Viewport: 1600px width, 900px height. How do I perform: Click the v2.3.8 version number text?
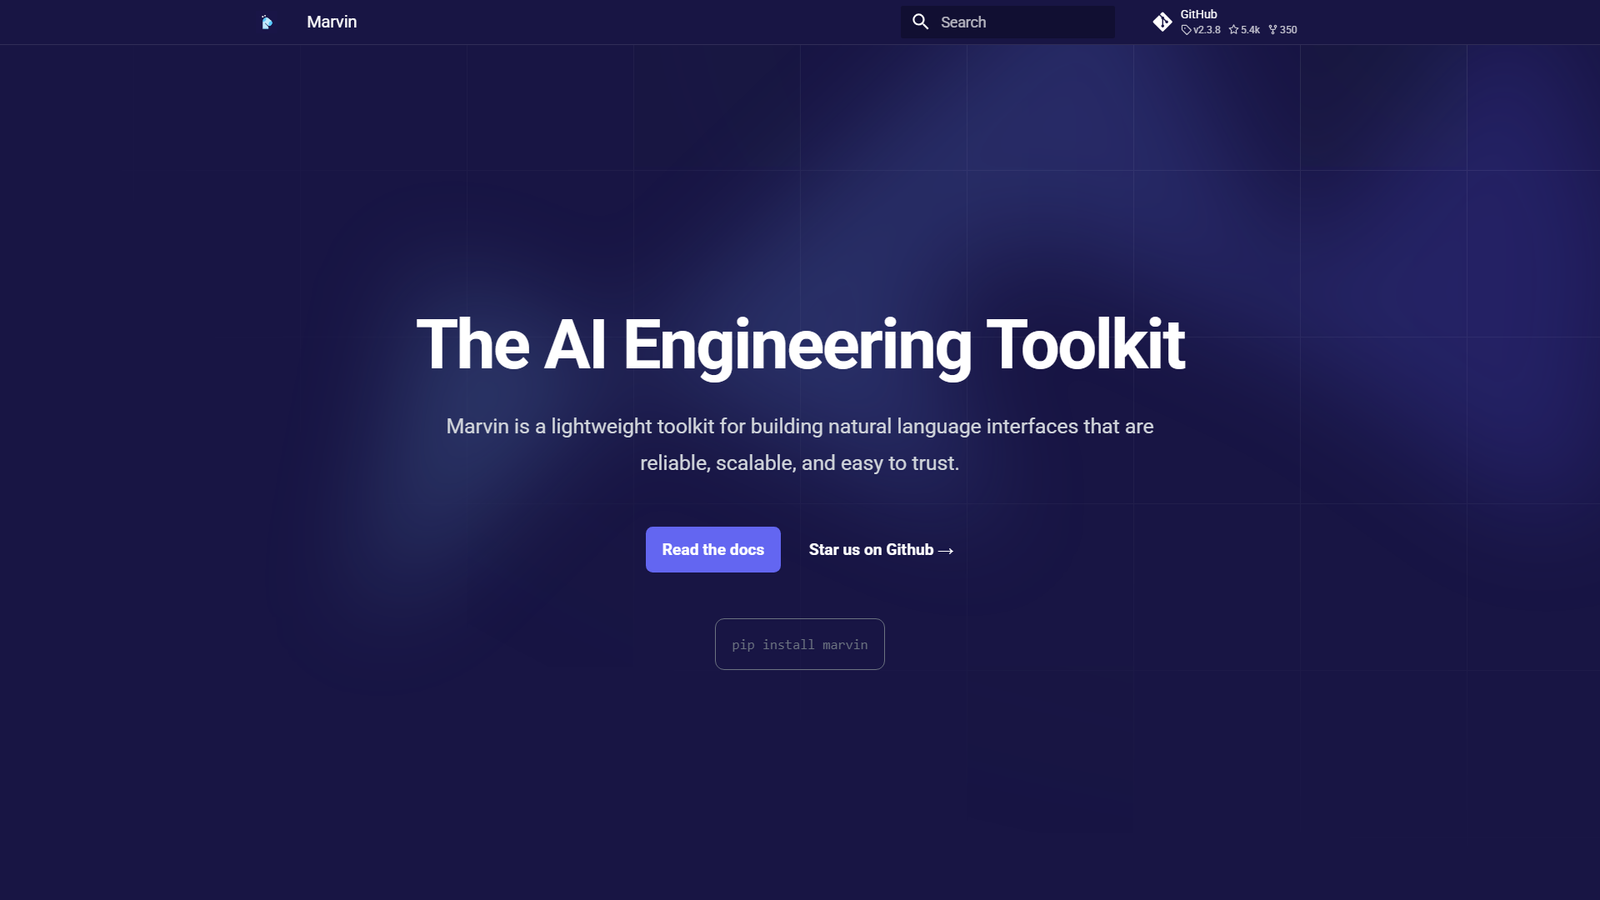coord(1207,30)
